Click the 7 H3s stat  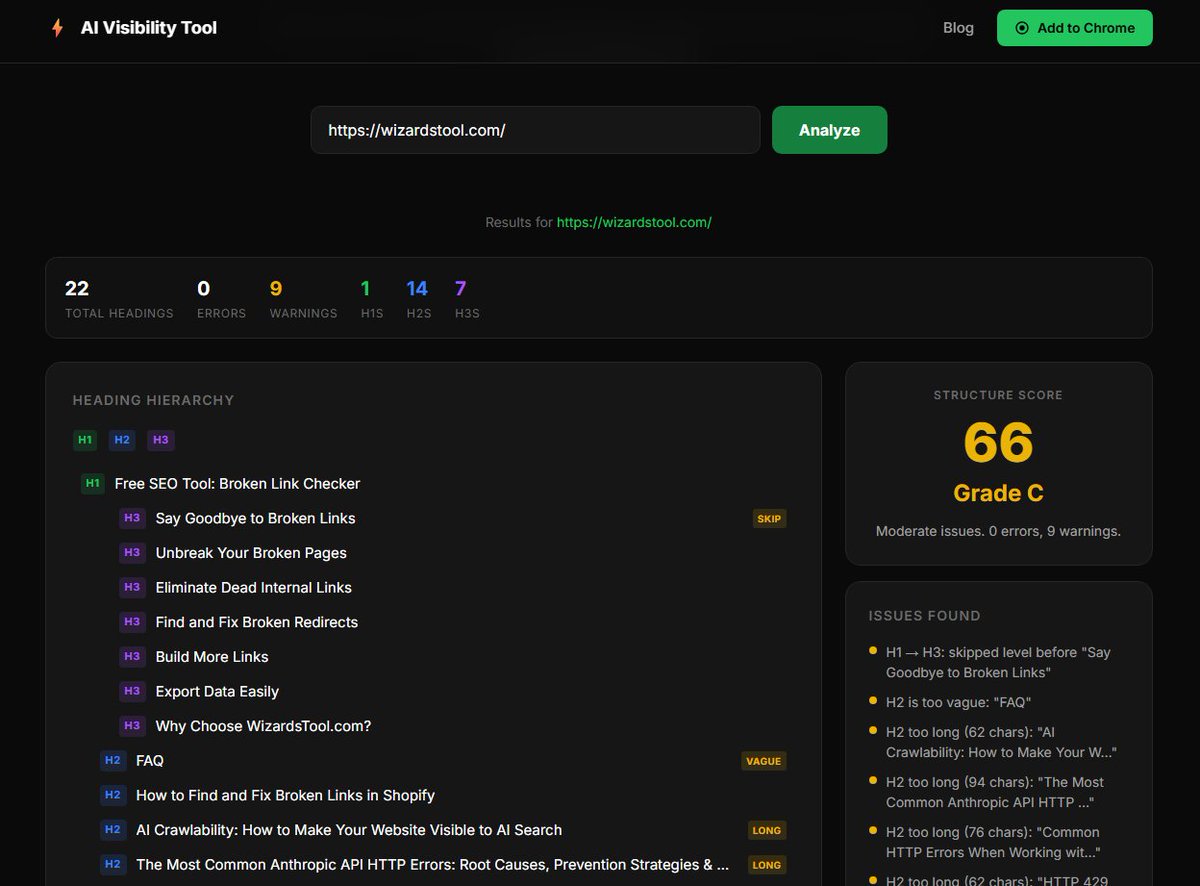(x=467, y=299)
